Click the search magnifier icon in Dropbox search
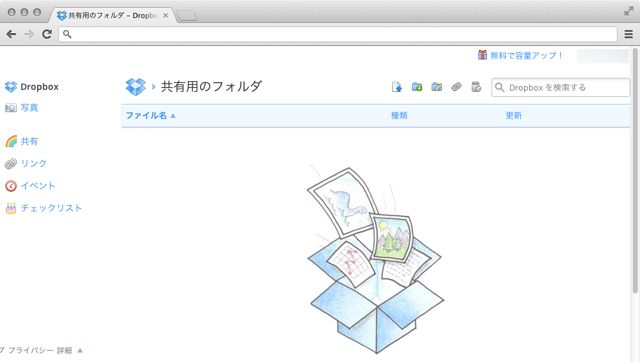640x363 pixels. pos(500,87)
